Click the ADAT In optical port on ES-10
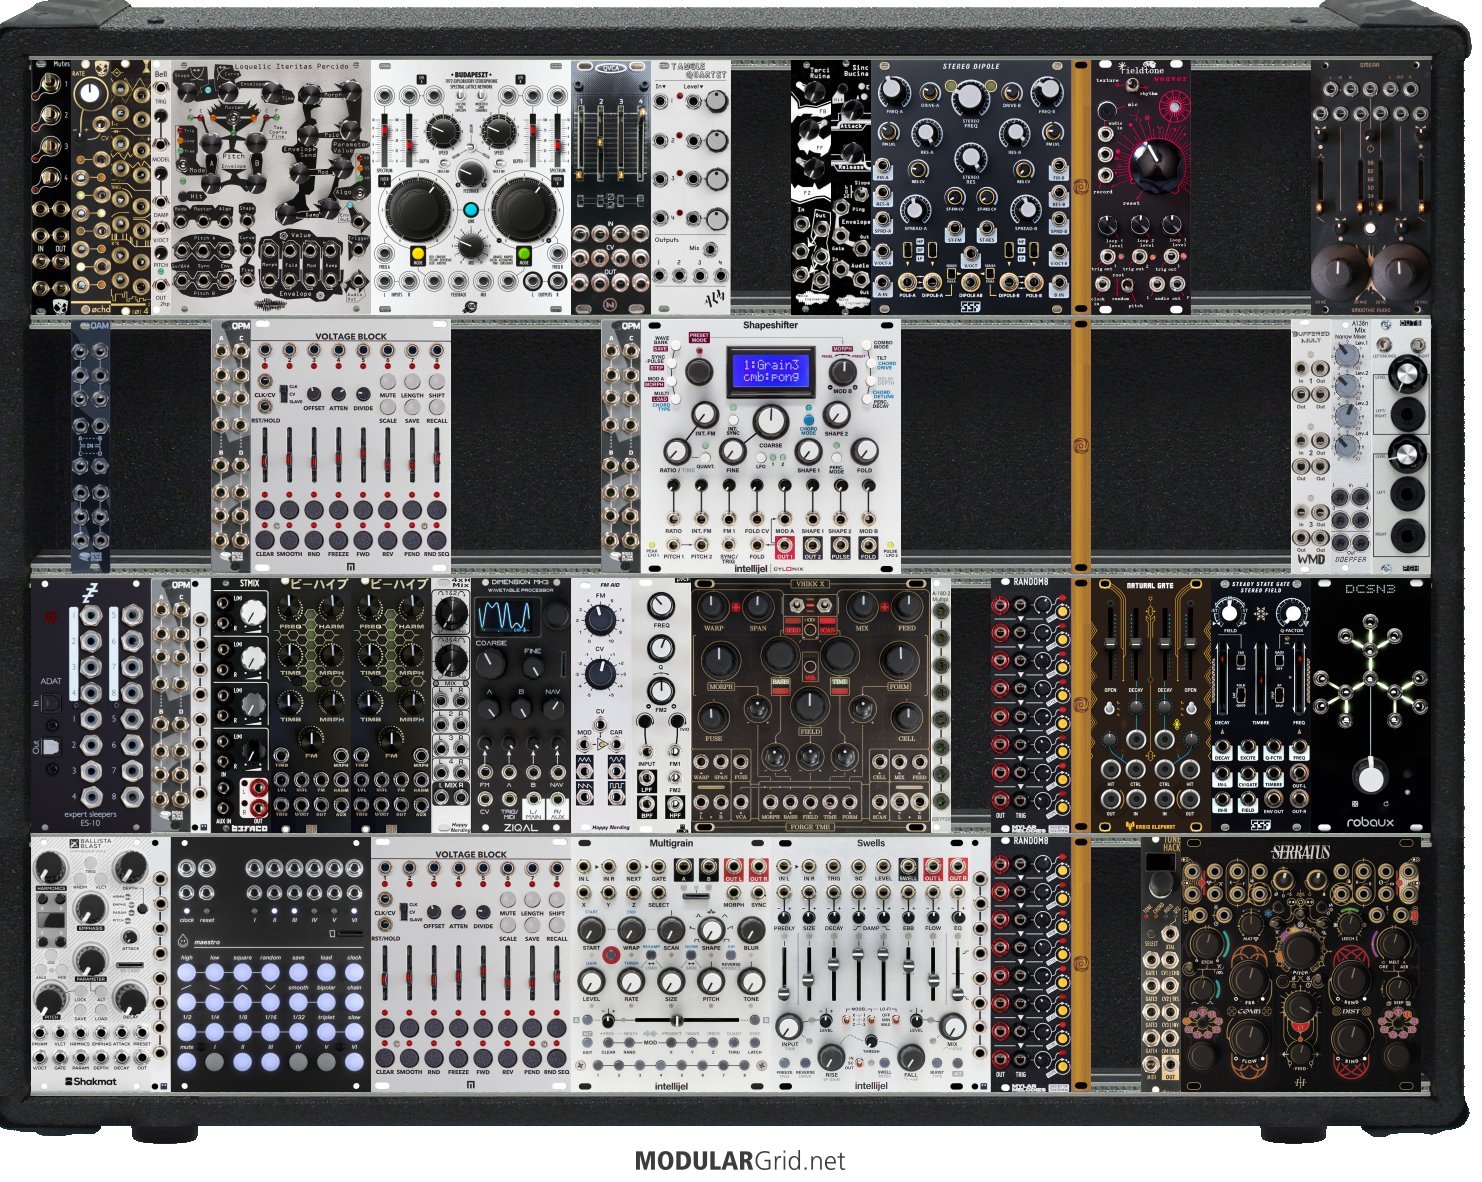 coord(51,703)
